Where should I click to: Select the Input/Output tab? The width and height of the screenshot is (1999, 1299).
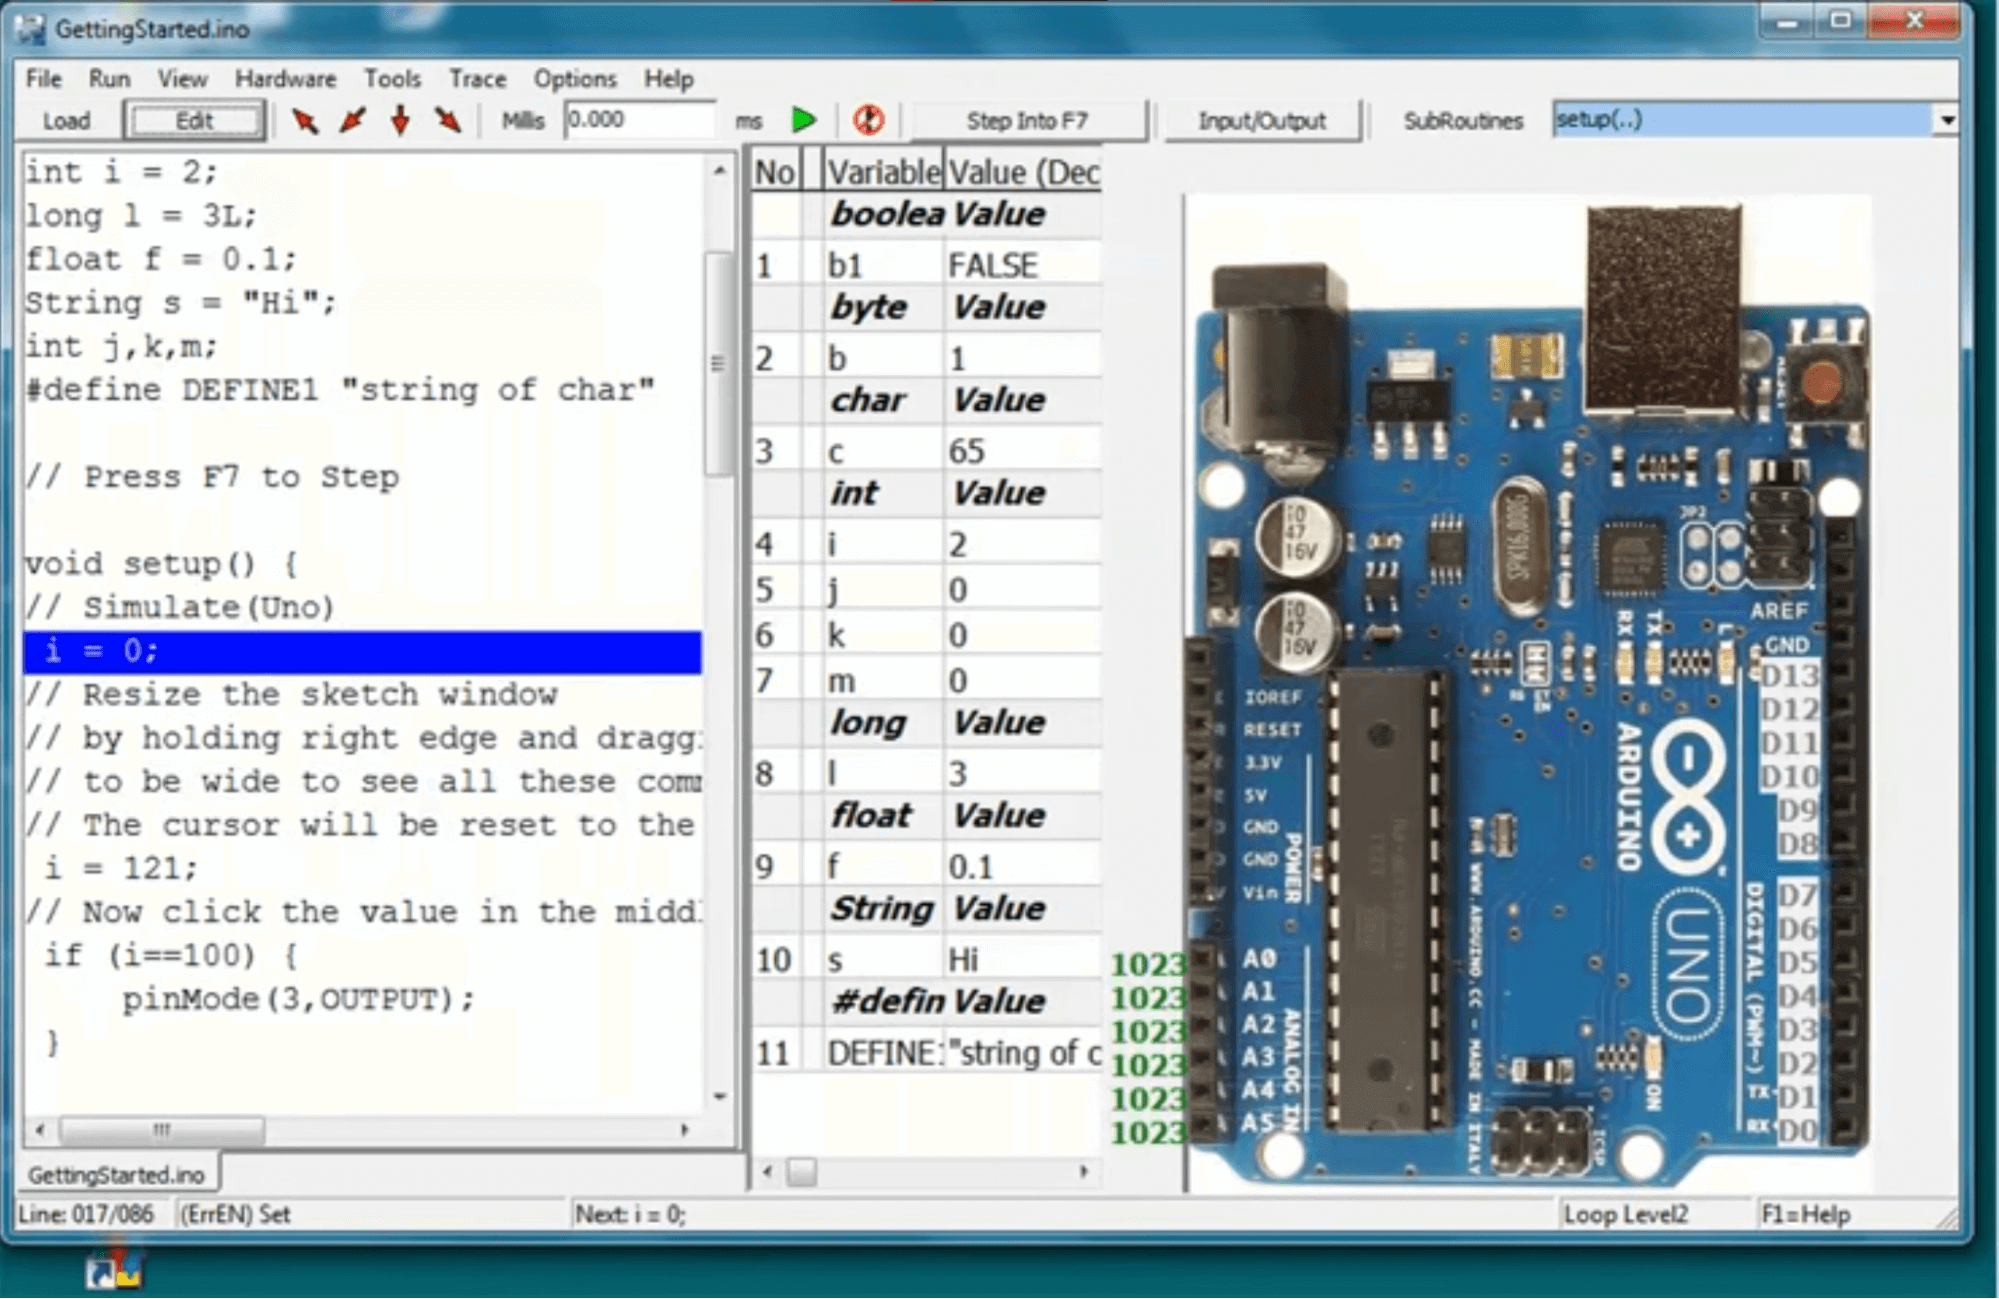pyautogui.click(x=1256, y=119)
